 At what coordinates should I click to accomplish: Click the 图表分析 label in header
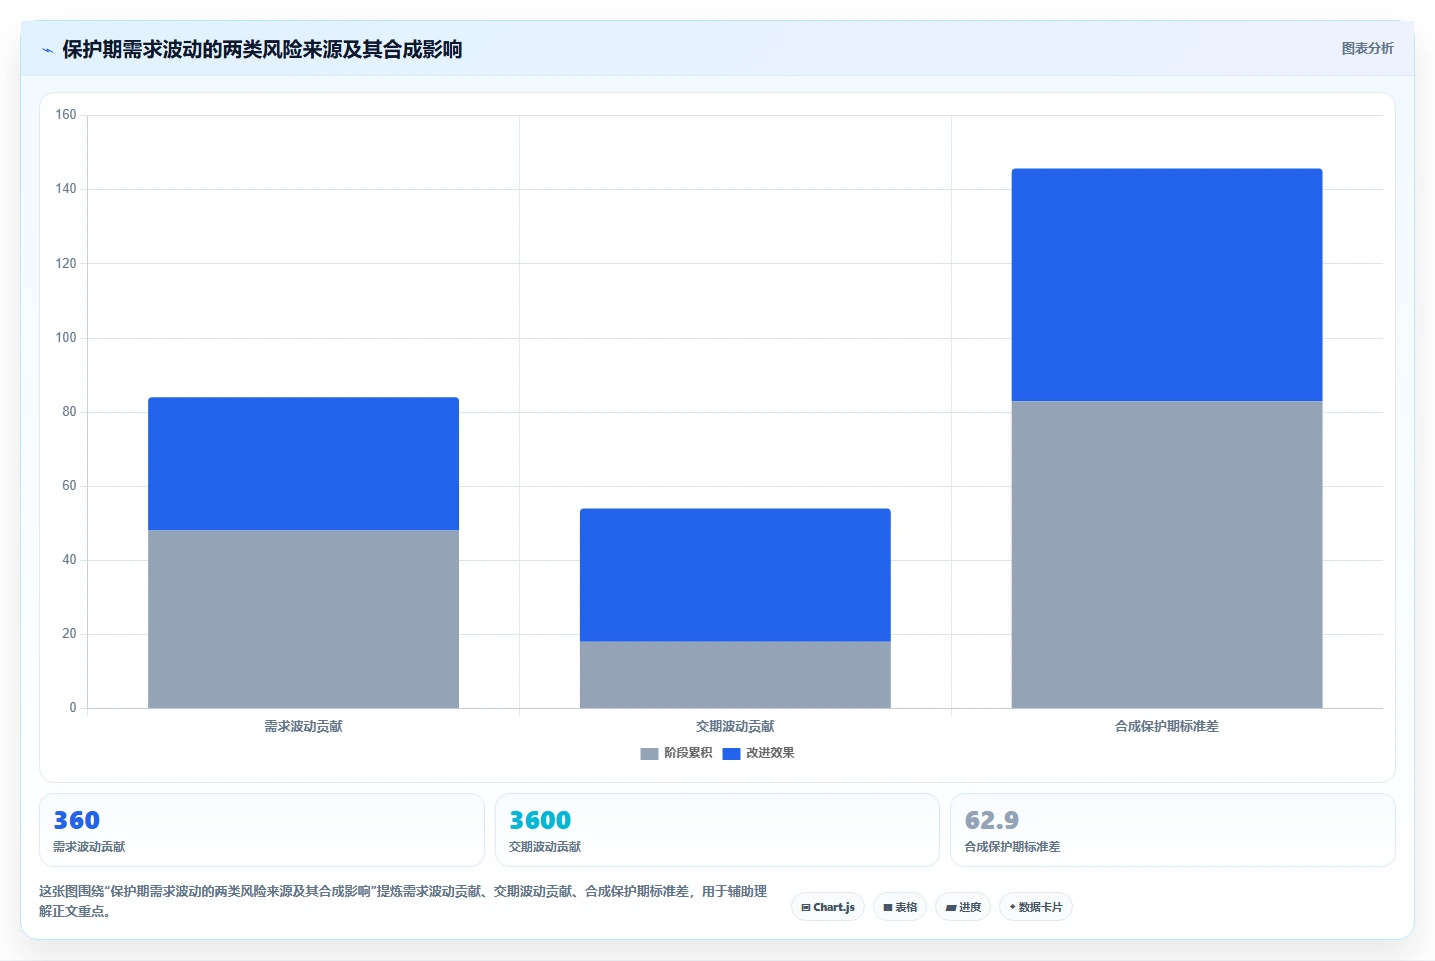(1367, 48)
